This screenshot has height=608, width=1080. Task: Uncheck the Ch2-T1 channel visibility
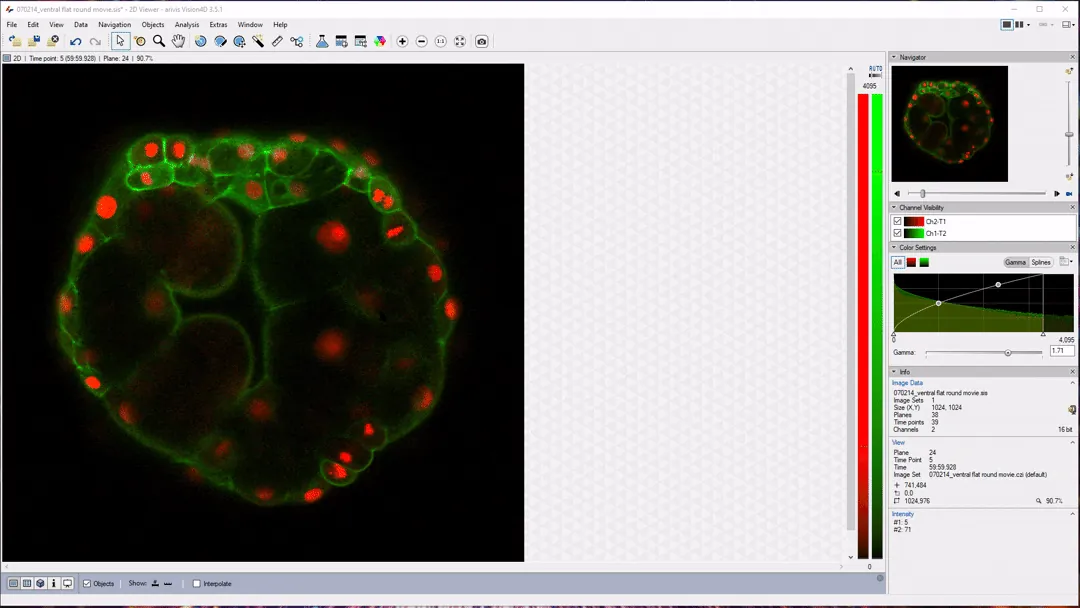tap(898, 221)
